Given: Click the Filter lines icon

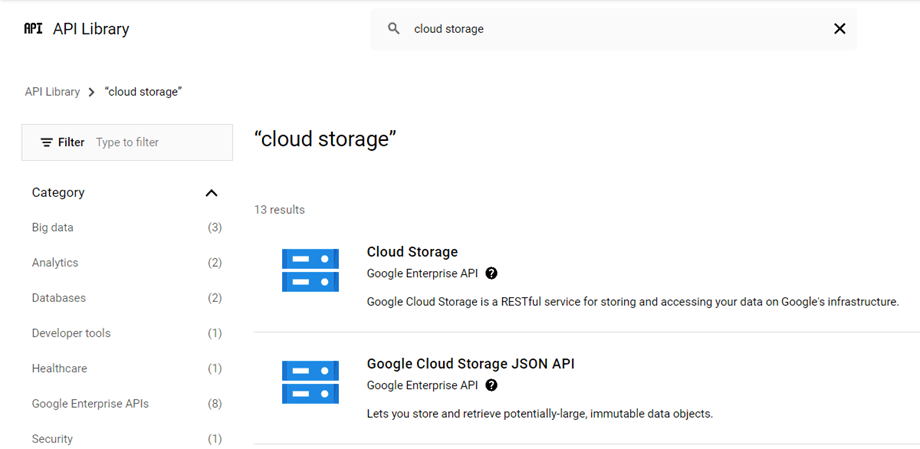Looking at the screenshot, I should [46, 143].
